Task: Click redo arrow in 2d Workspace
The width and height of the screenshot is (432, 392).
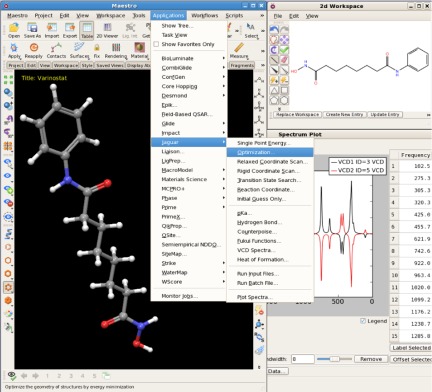Action: 284,30
